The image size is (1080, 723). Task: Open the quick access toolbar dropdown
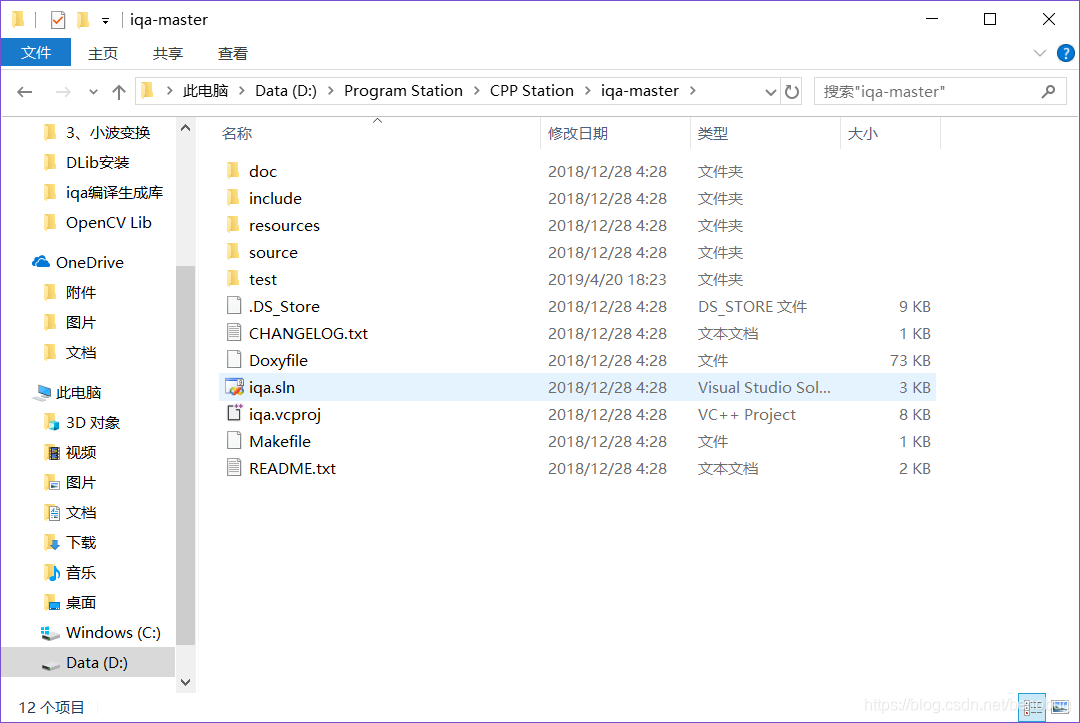tap(105, 21)
